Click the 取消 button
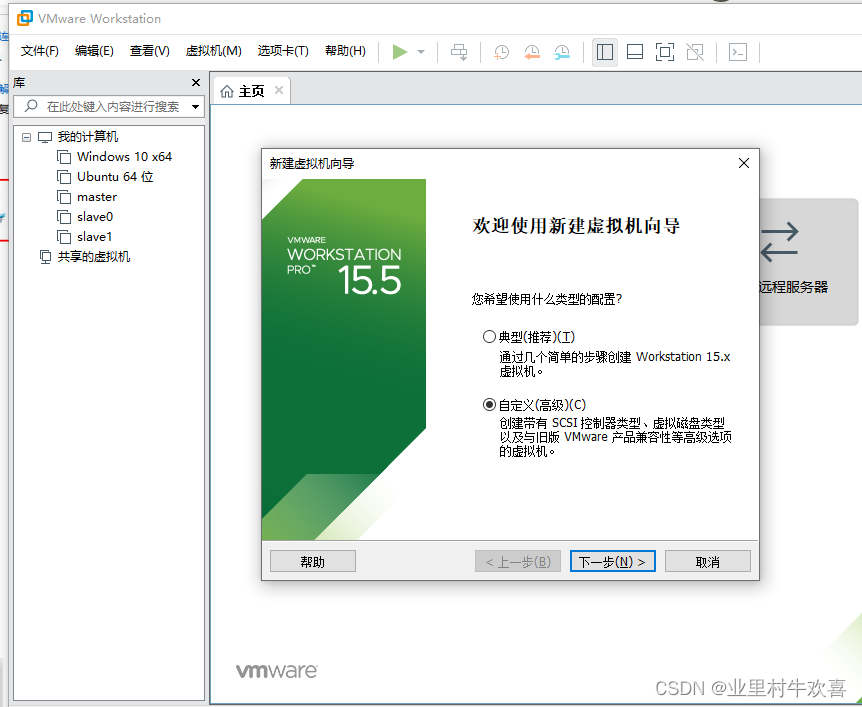The image size is (862, 707). tap(708, 561)
